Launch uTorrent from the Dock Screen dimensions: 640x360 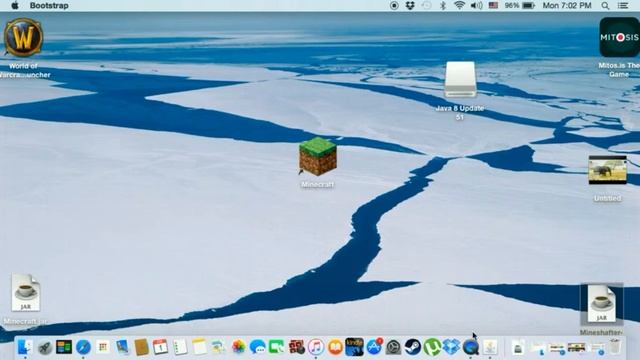(x=432, y=347)
